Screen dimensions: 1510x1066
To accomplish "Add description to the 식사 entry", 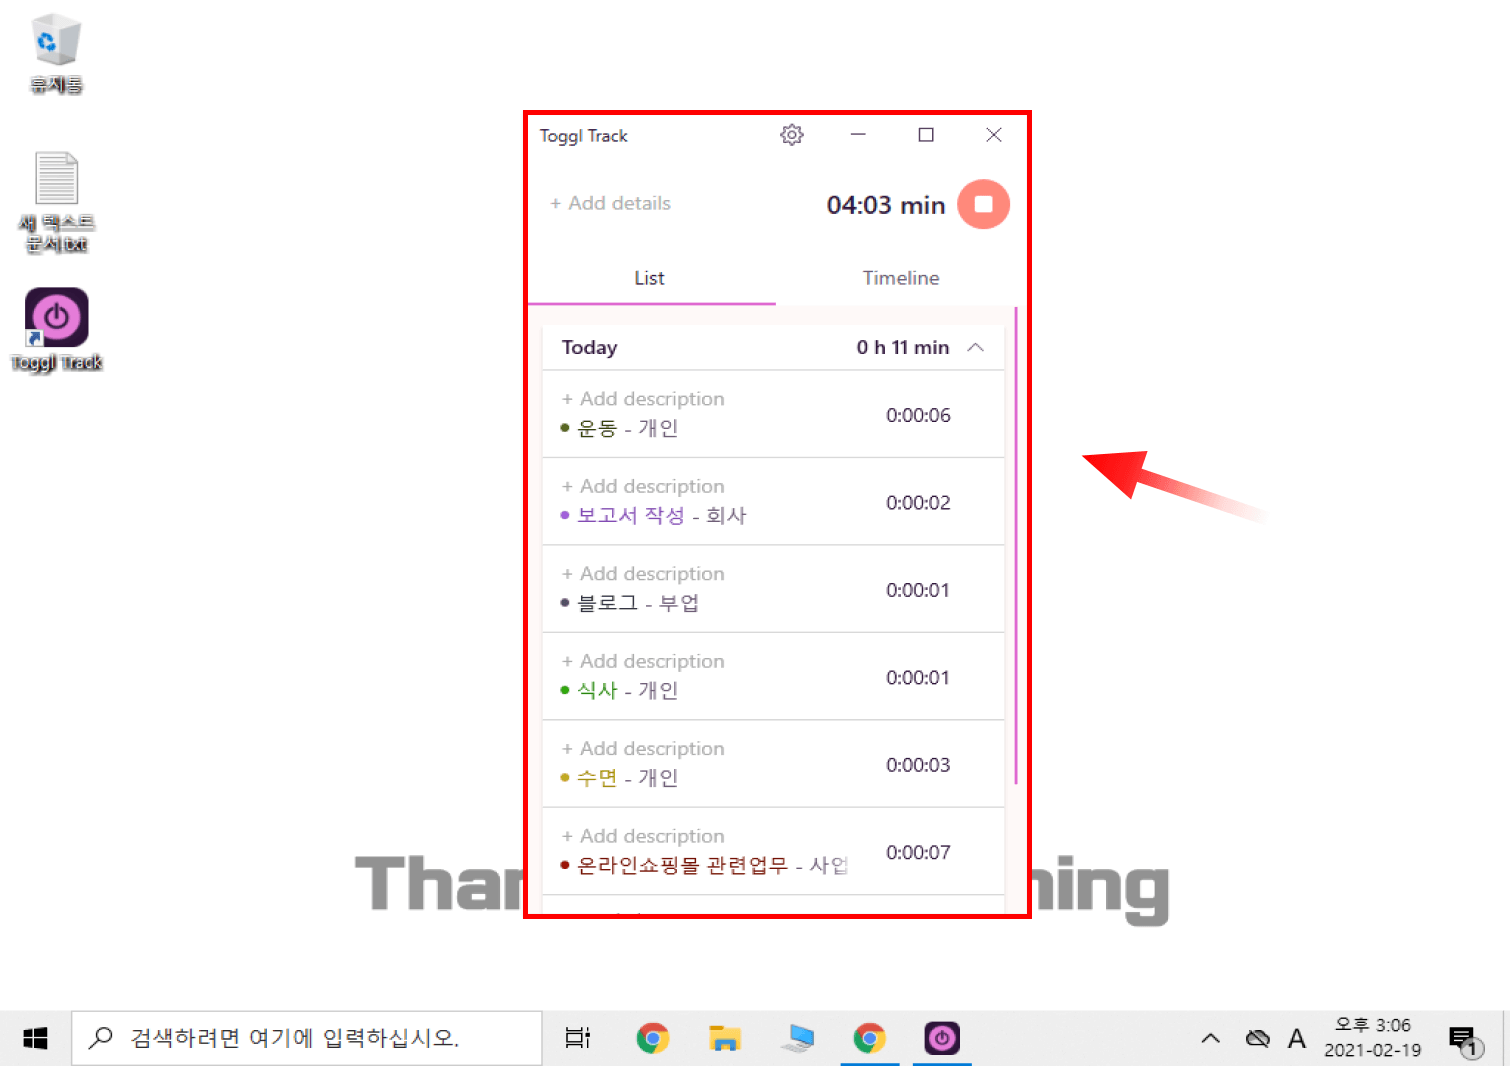I will coord(643,661).
